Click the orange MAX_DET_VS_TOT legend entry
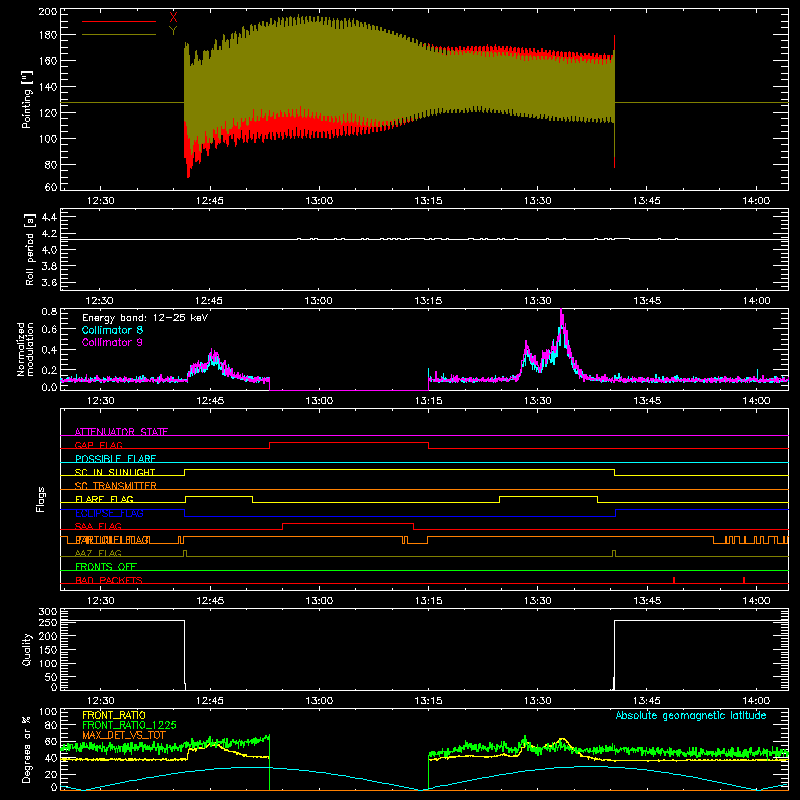This screenshot has height=800, width=800. pyautogui.click(x=124, y=735)
